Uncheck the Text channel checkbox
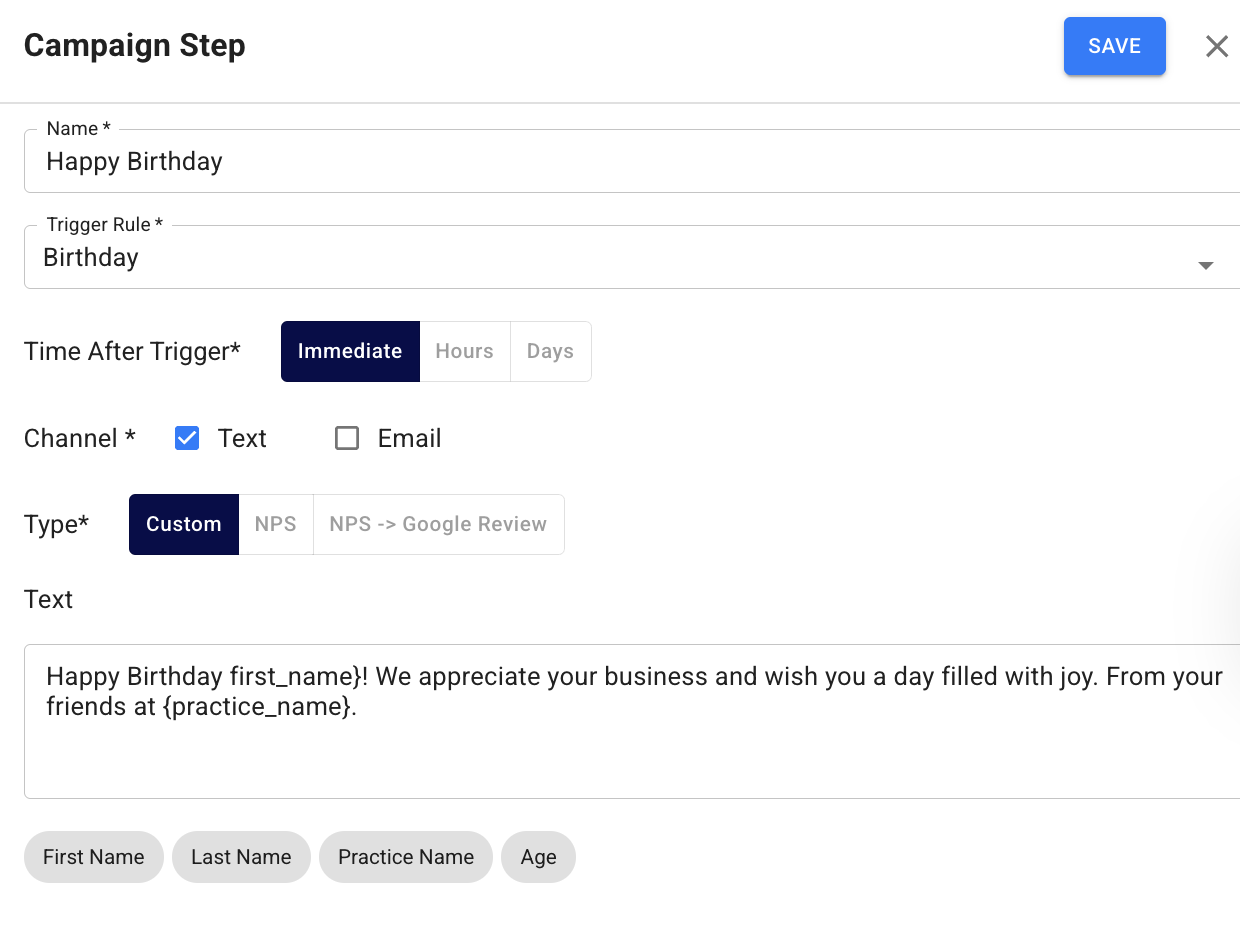The width and height of the screenshot is (1240, 938). pos(187,438)
